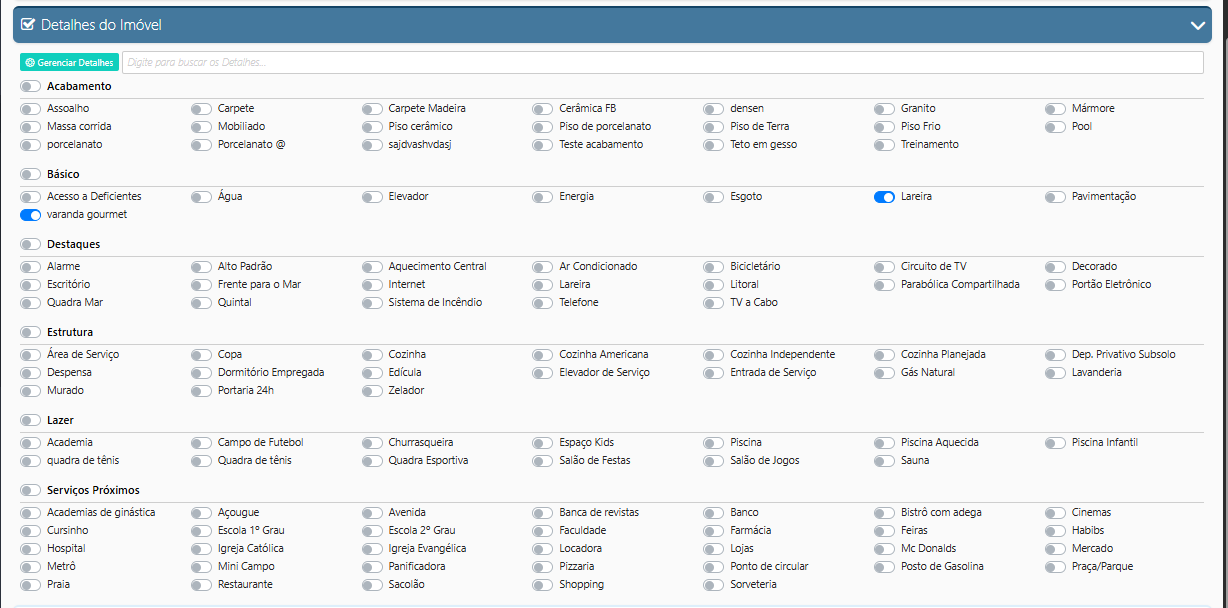1228x608 pixels.
Task: Toggle the Acabamento group switch
Action: 30,87
